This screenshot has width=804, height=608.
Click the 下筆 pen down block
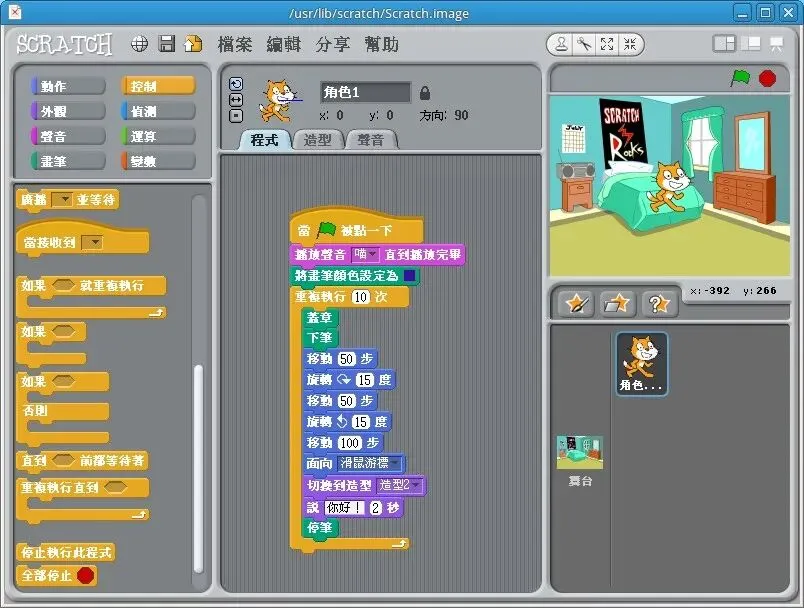[x=320, y=338]
